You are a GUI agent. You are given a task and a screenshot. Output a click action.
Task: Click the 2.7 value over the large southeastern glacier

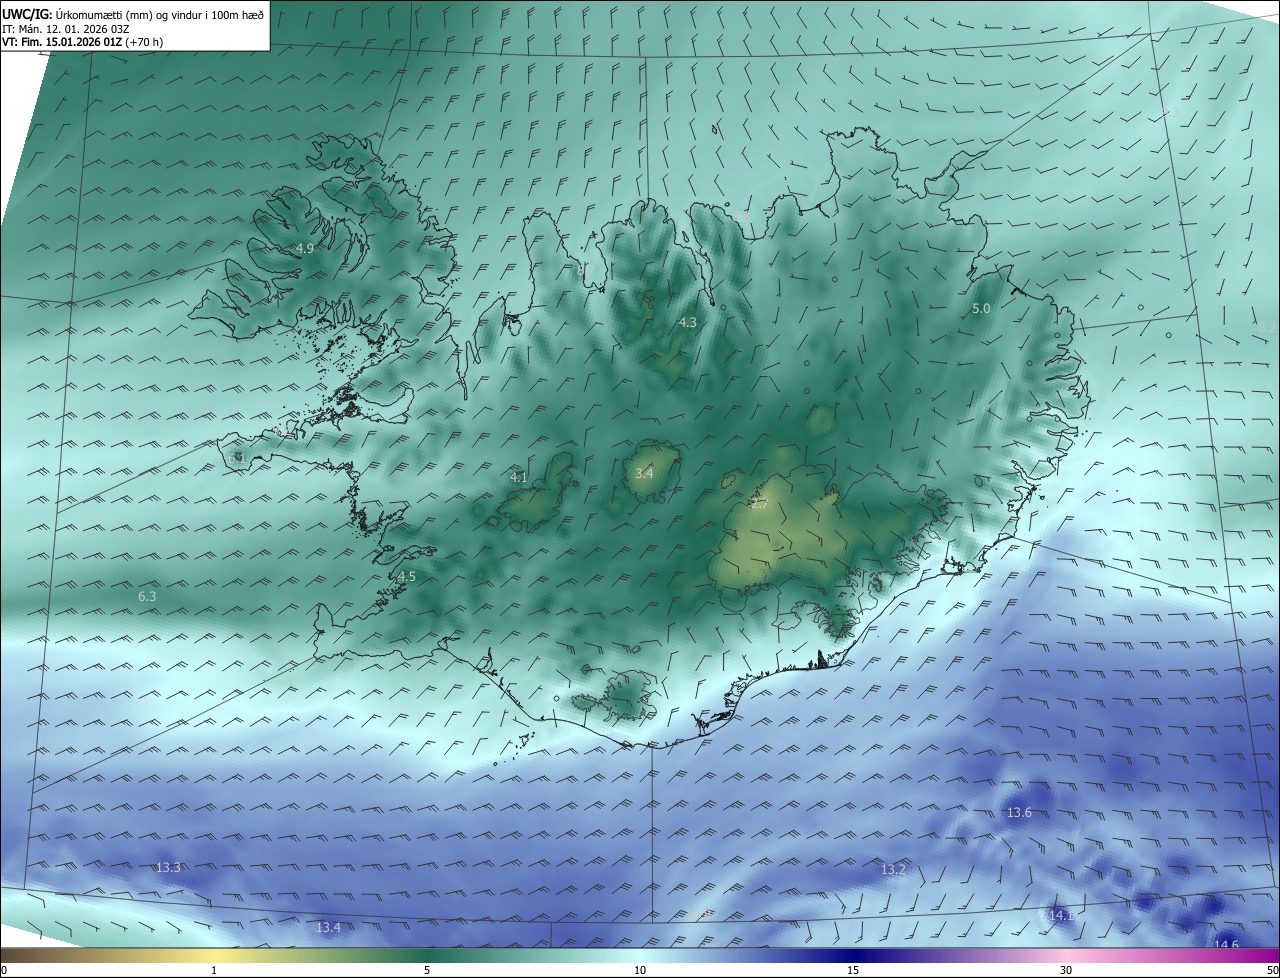point(759,504)
